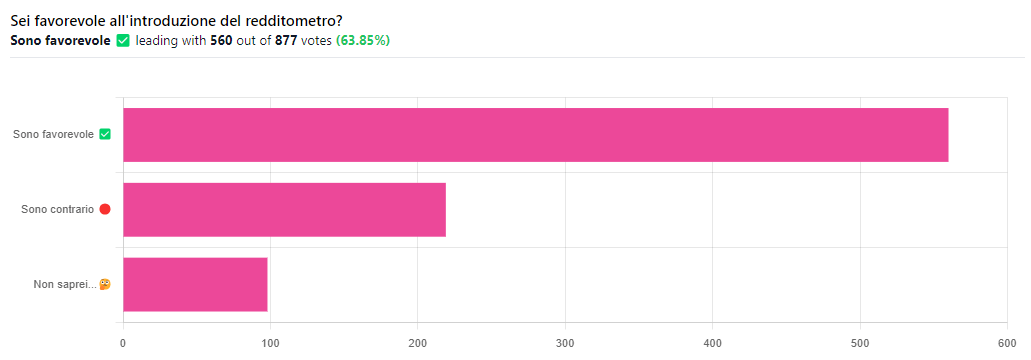Click the Sono contrario axis label

(x=58, y=210)
